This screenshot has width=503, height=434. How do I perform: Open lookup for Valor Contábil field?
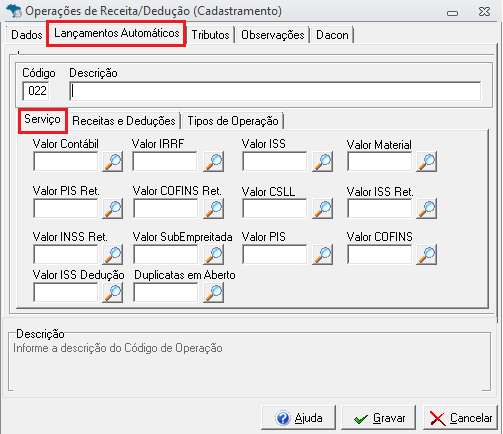click(112, 162)
